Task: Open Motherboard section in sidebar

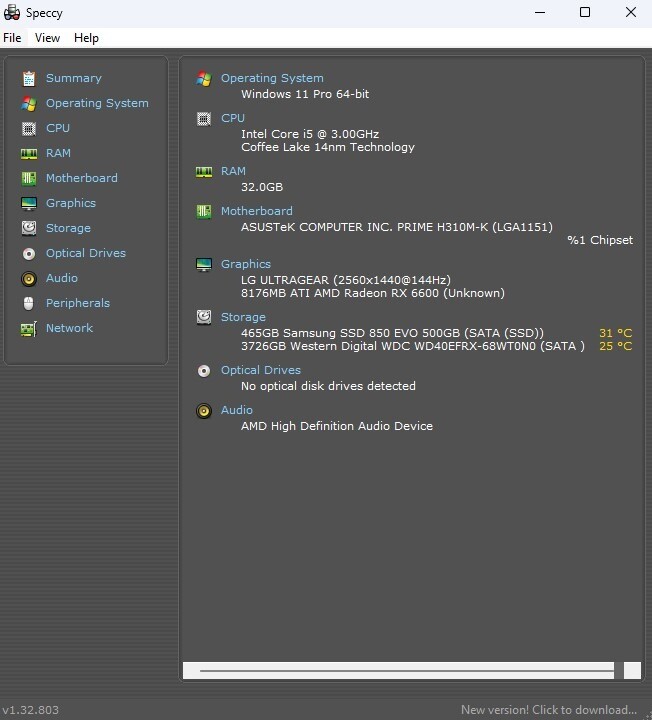Action: click(82, 178)
